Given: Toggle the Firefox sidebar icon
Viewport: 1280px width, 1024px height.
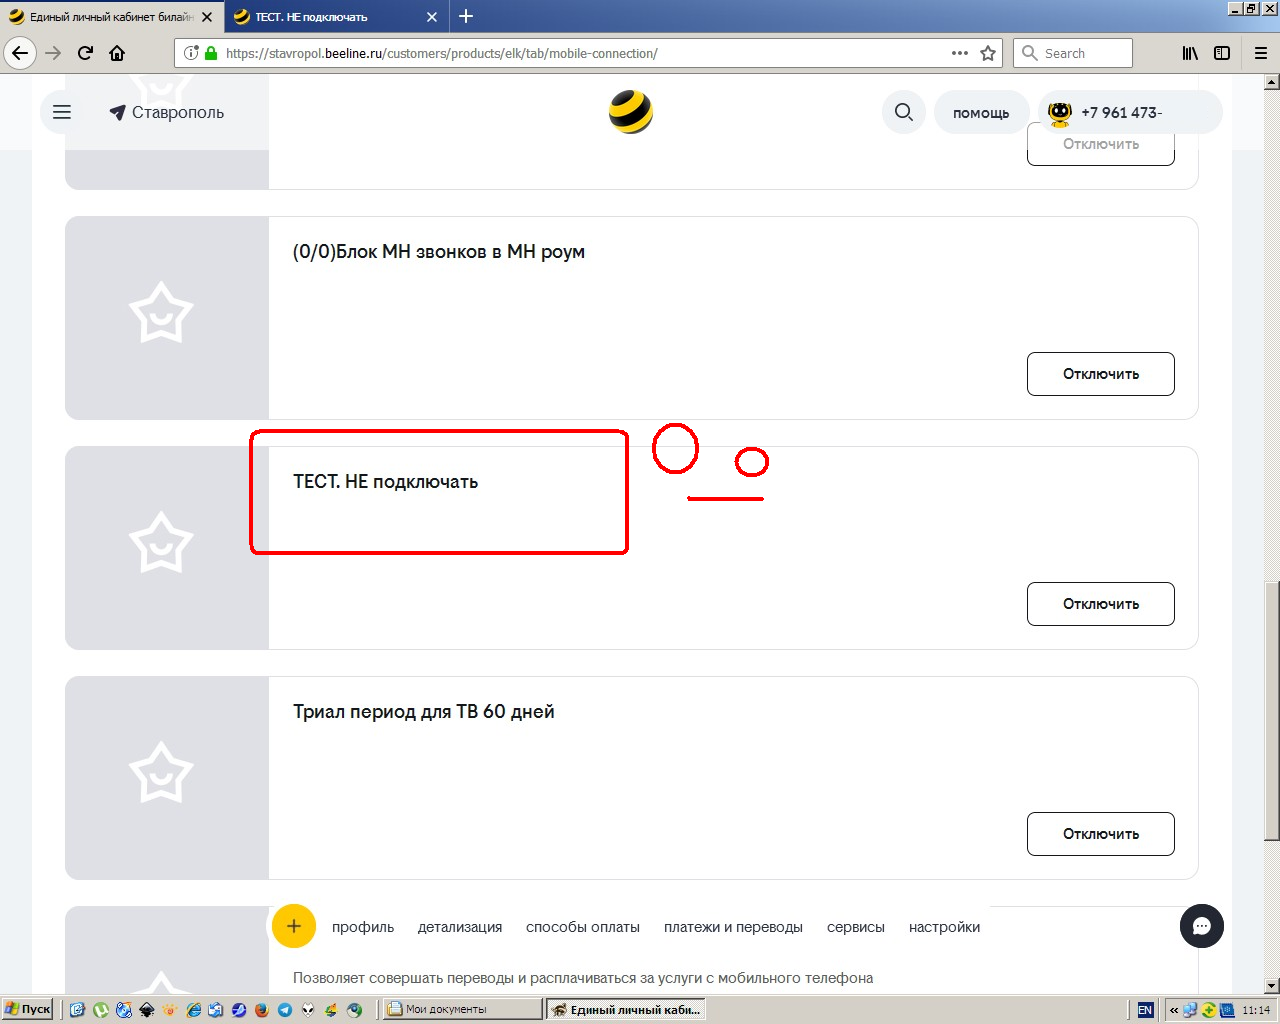Looking at the screenshot, I should (1222, 53).
